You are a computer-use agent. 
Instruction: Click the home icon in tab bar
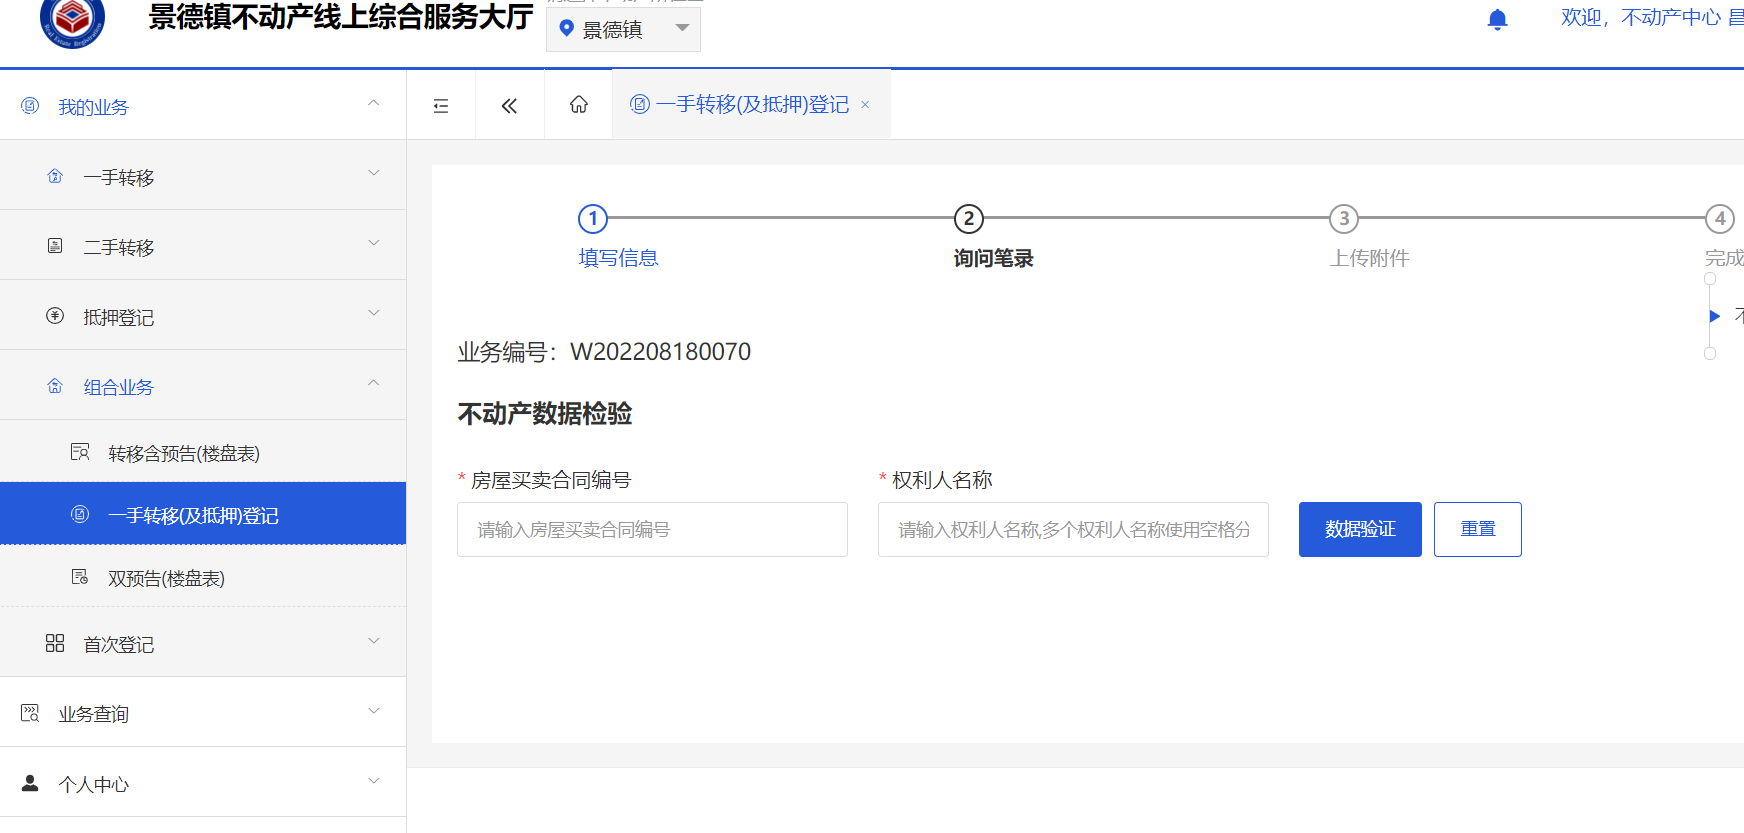(578, 105)
